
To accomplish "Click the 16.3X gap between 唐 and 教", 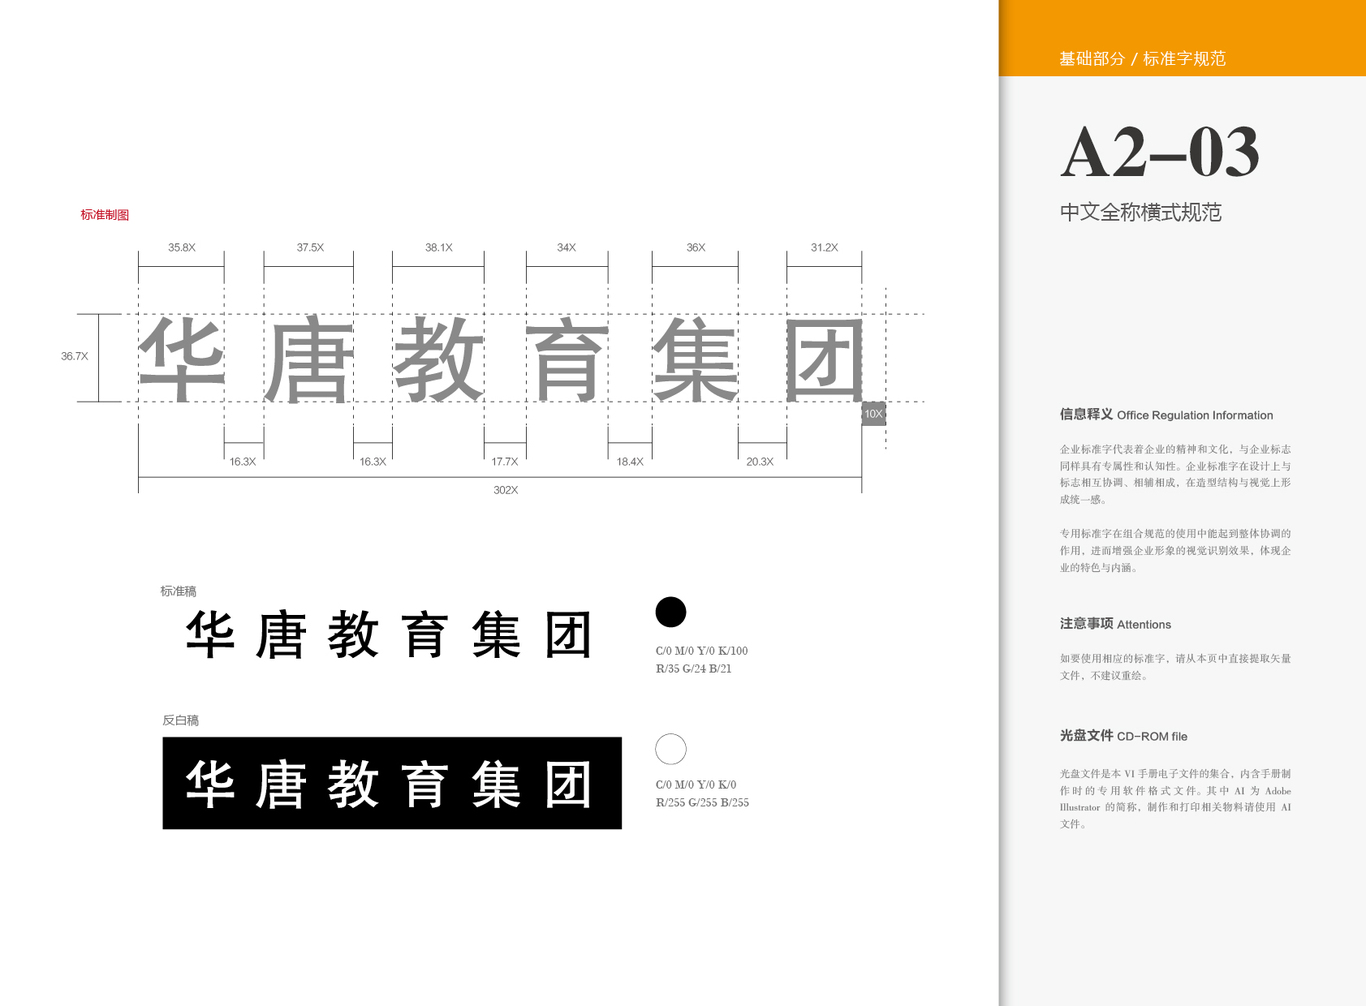I will click(x=373, y=462).
